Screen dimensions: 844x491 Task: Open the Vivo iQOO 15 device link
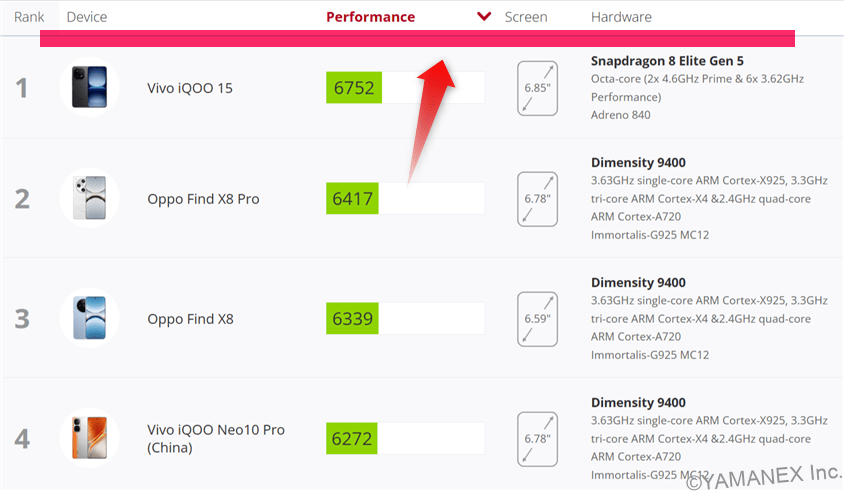[x=190, y=88]
